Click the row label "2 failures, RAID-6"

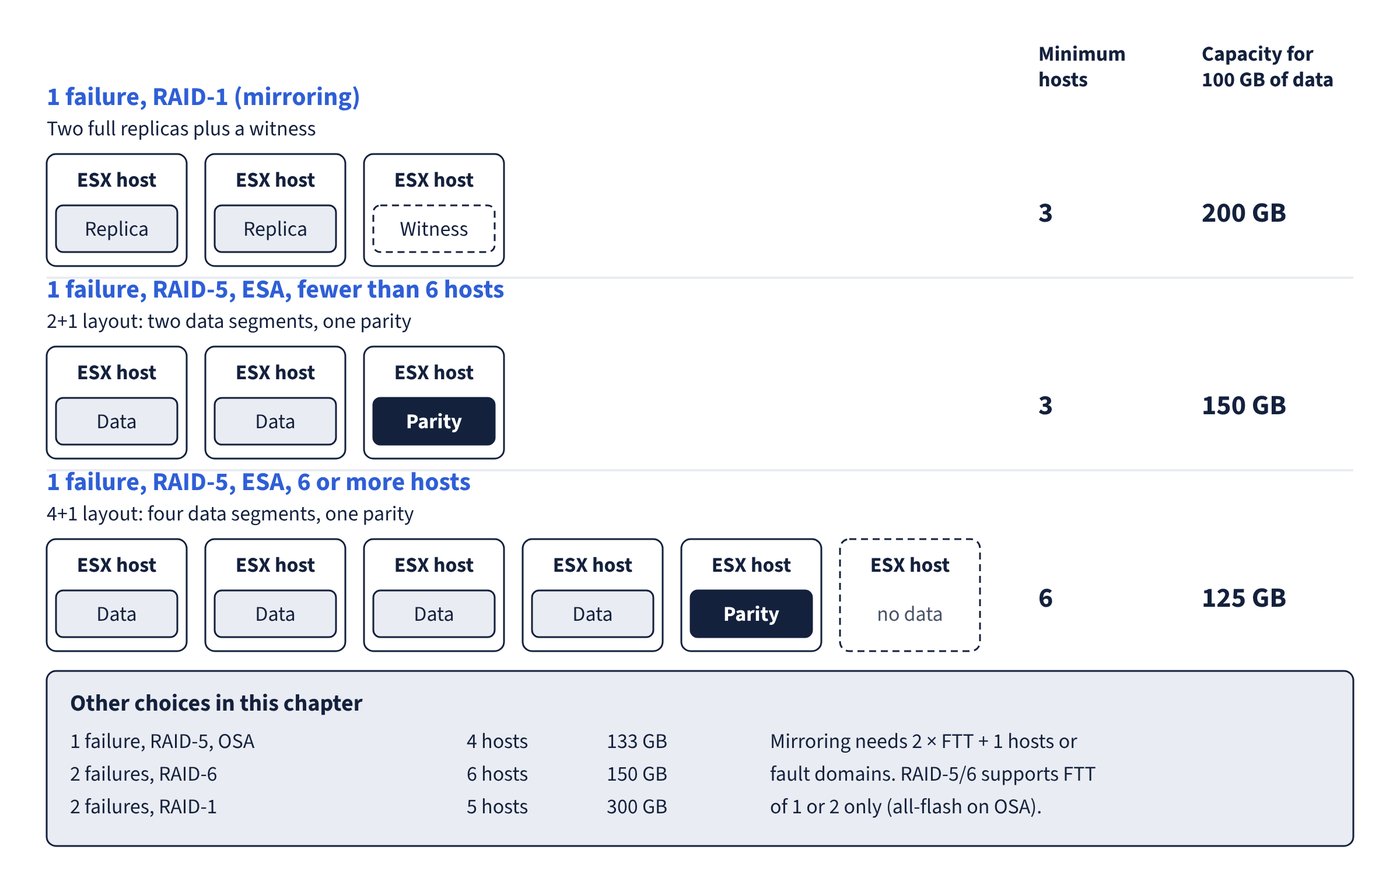point(143,774)
